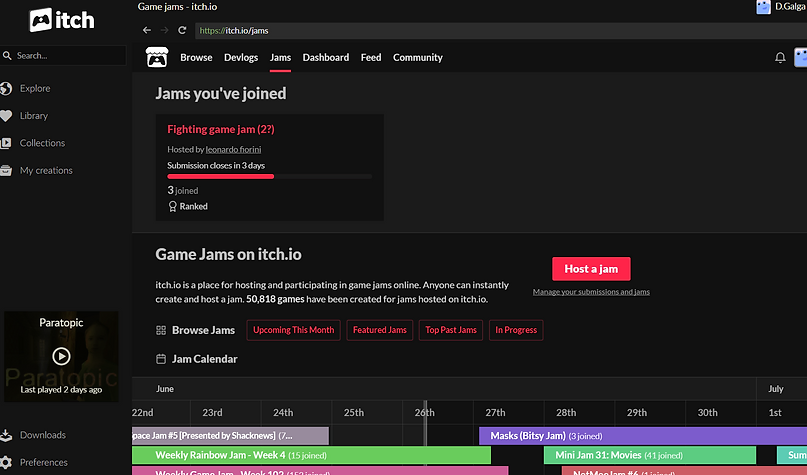
Task: Open the Browse menu item
Action: point(196,58)
